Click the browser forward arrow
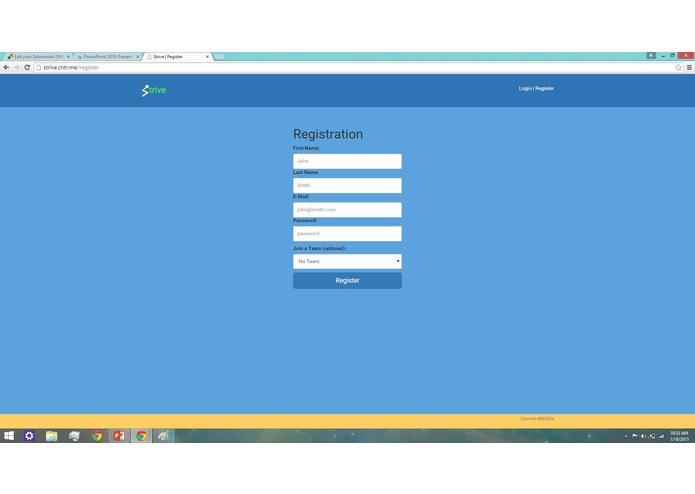The height and width of the screenshot is (494, 695). coord(16,67)
